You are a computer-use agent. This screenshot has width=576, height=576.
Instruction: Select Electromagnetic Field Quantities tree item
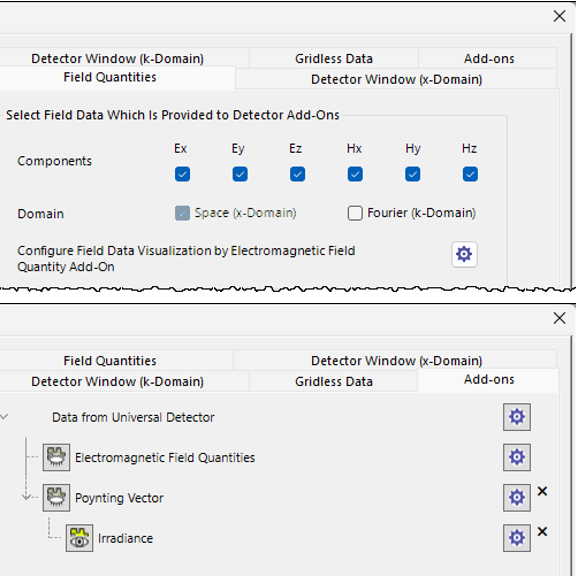pyautogui.click(x=165, y=458)
